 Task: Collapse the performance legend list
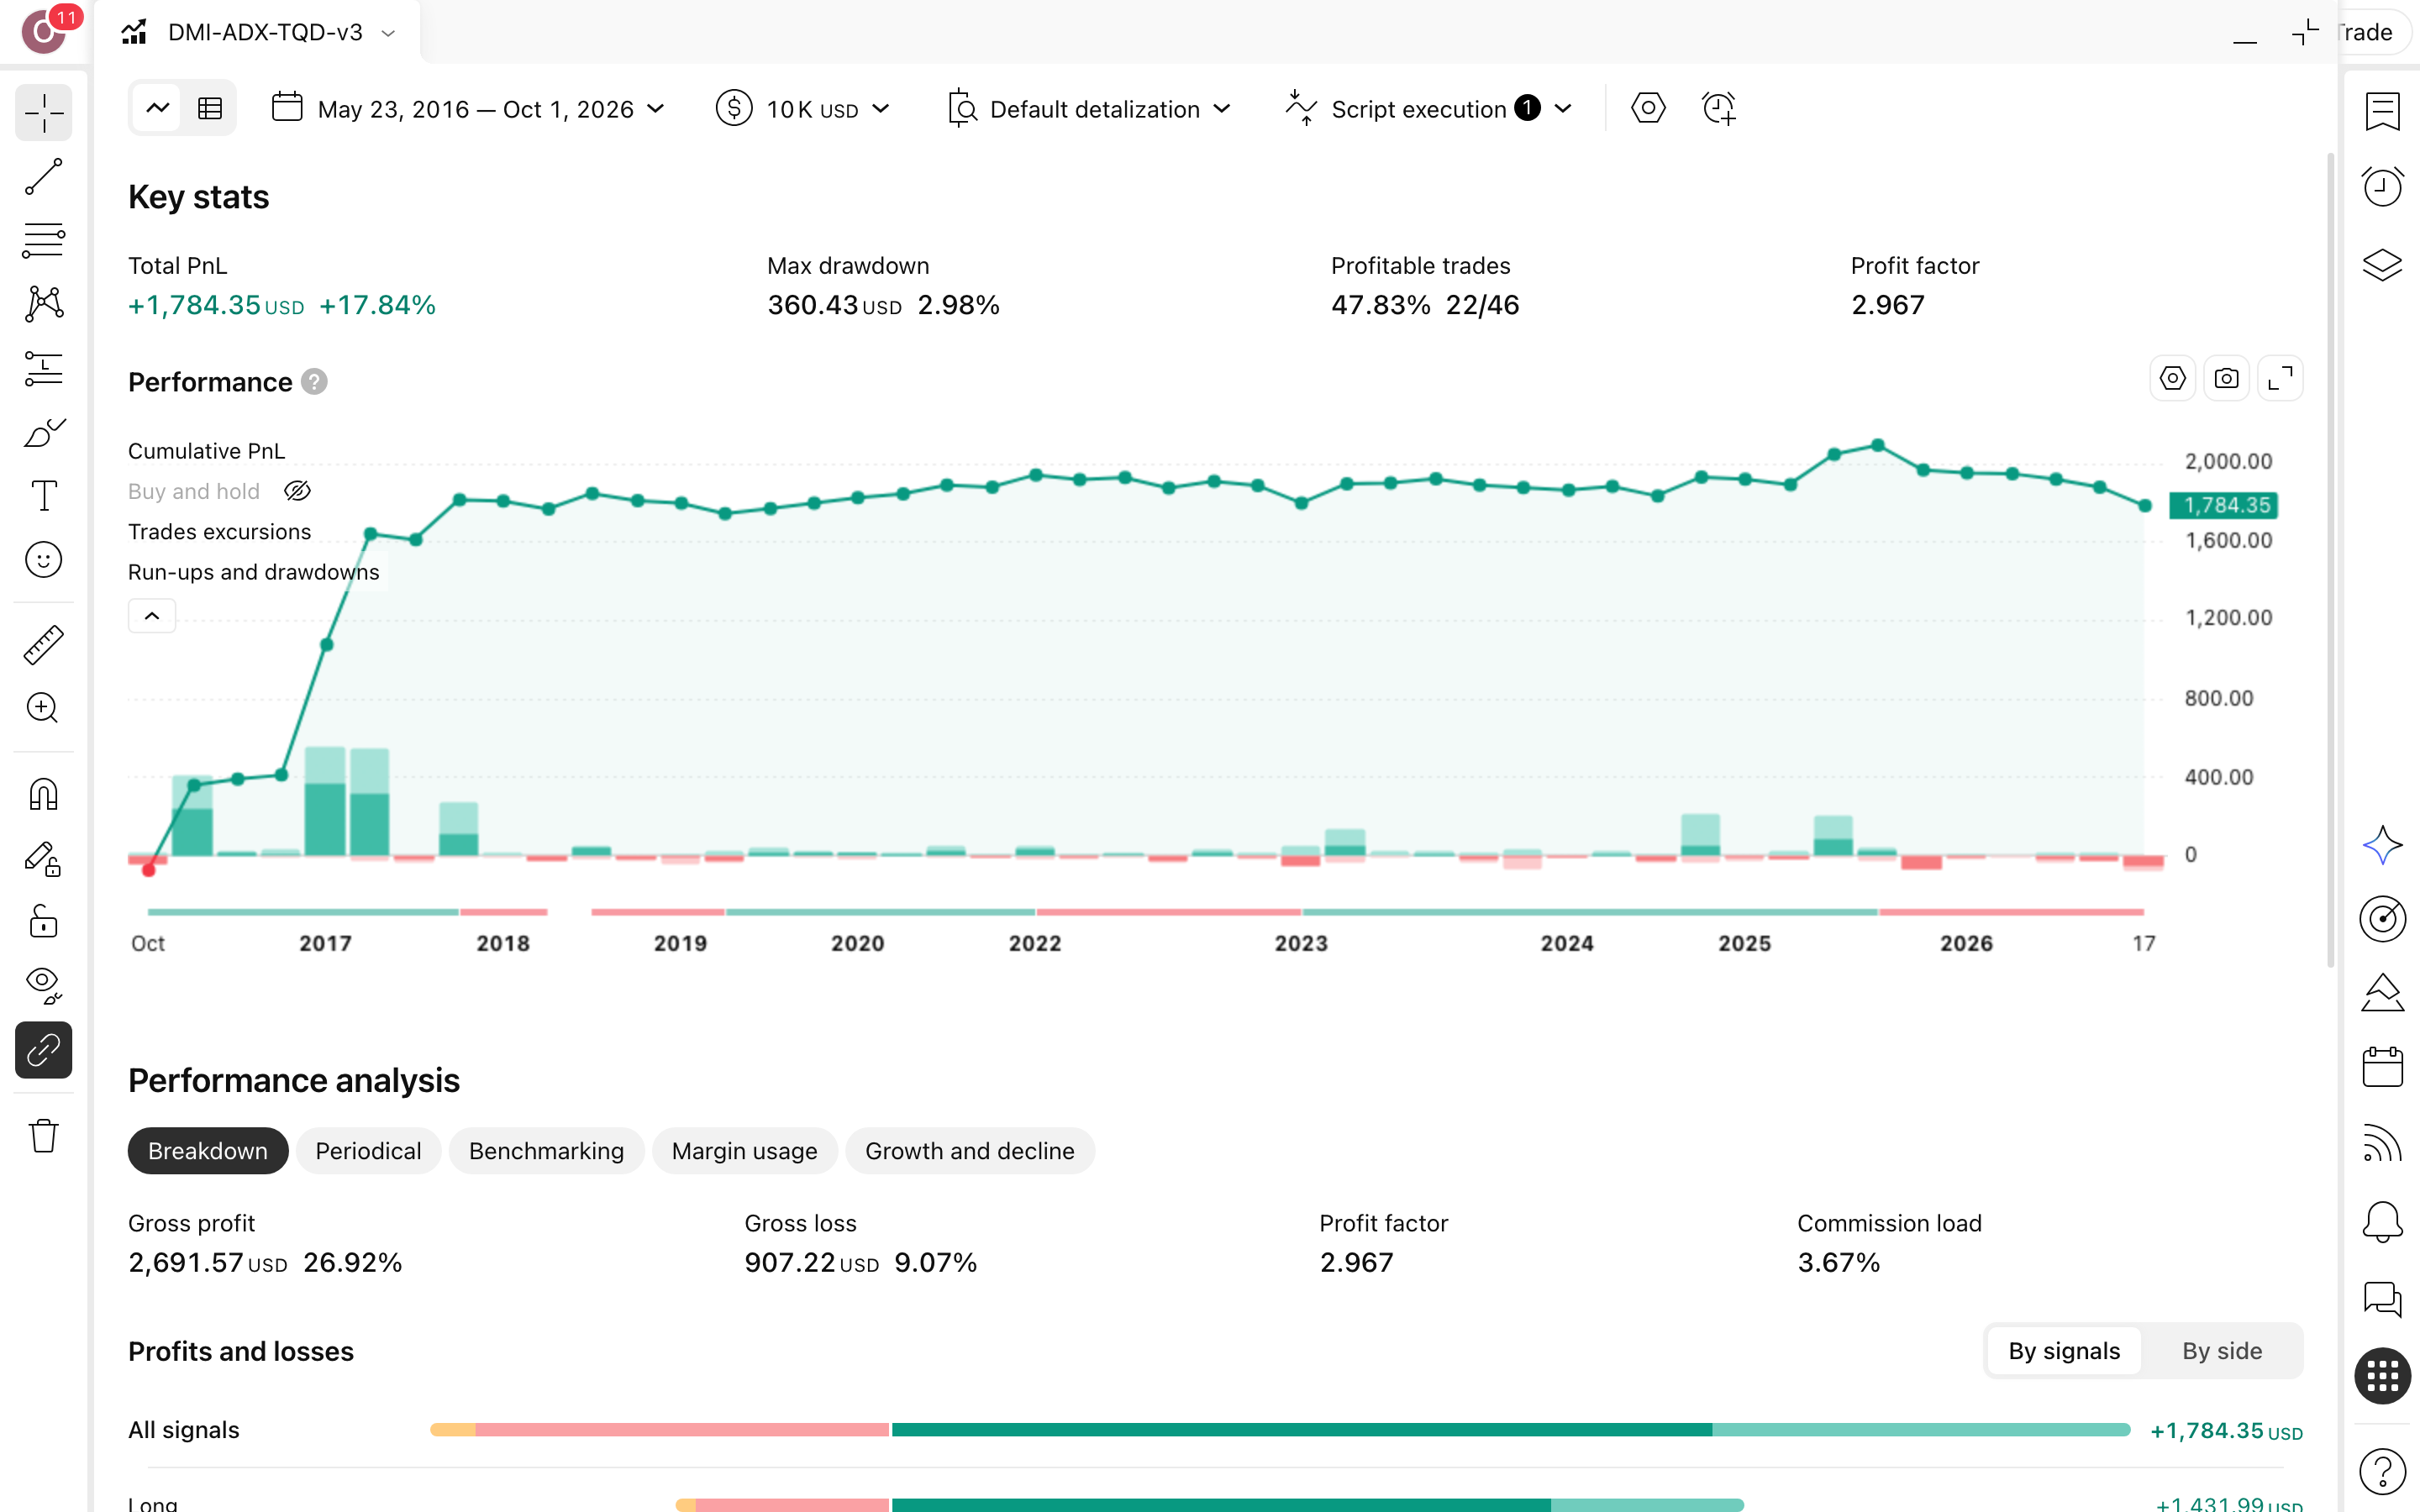[x=152, y=616]
